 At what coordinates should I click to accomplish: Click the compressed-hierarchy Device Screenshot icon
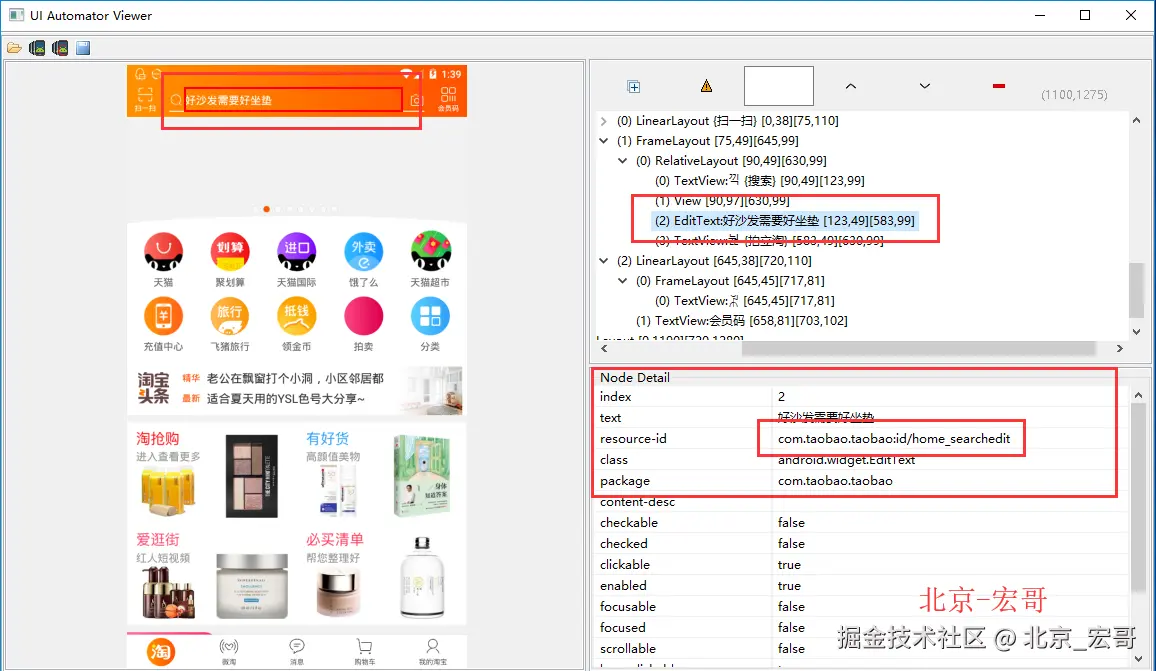(60, 49)
